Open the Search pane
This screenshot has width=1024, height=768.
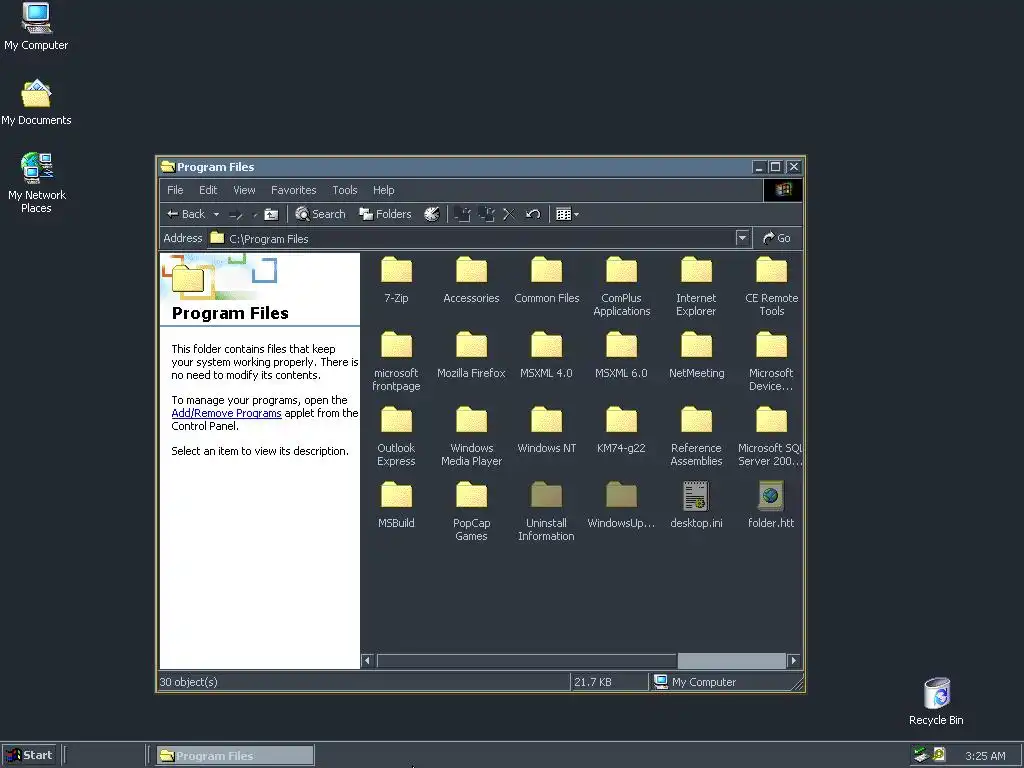(x=320, y=214)
